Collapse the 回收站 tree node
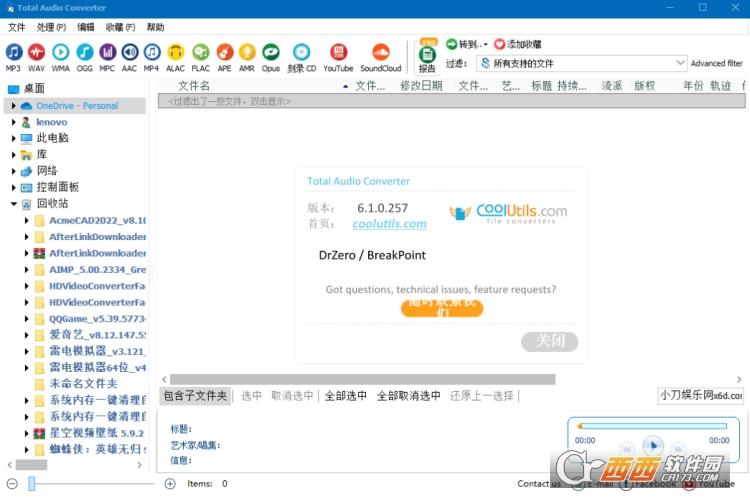750x498 pixels. coord(13,203)
